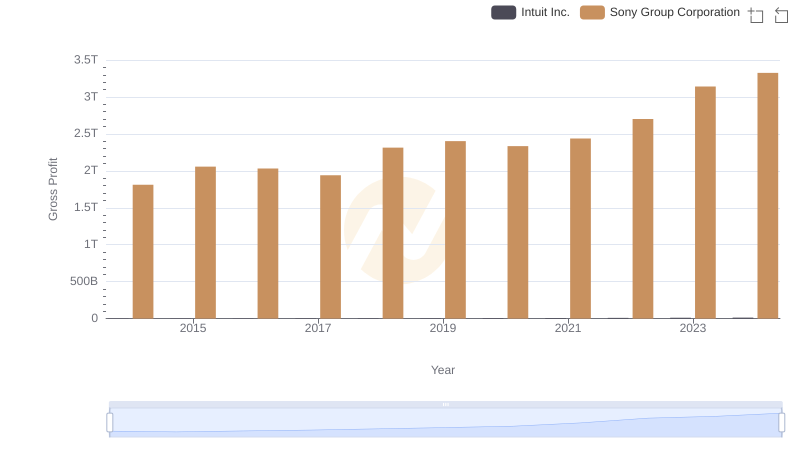Click the 2.5T y-axis label
This screenshot has height=461, width=800.
(x=86, y=133)
